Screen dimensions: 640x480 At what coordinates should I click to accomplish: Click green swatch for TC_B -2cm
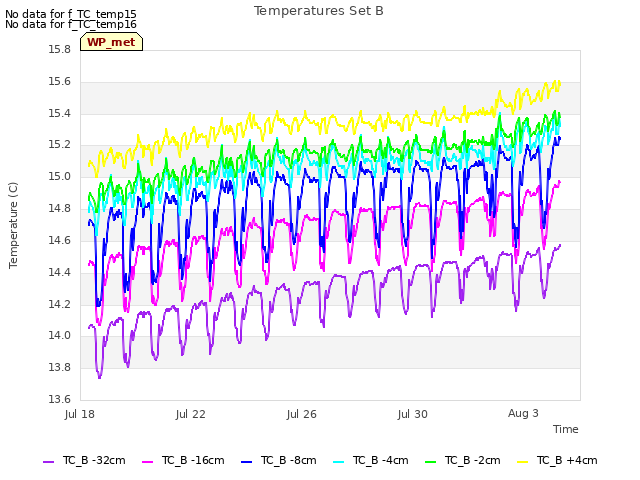point(430,461)
